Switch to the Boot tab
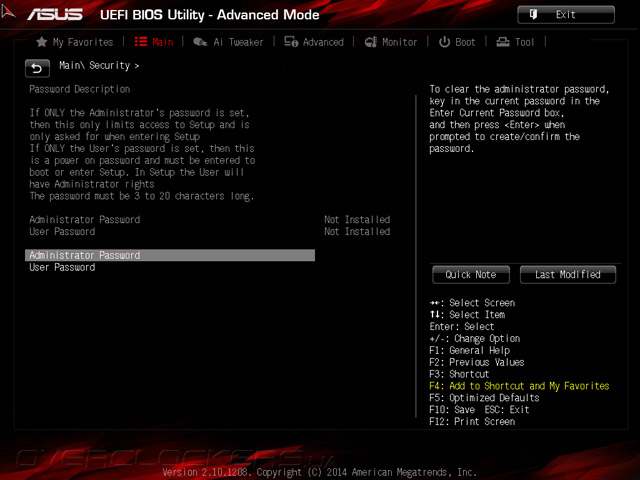Screen dimensions: 640x480 pos(457,42)
